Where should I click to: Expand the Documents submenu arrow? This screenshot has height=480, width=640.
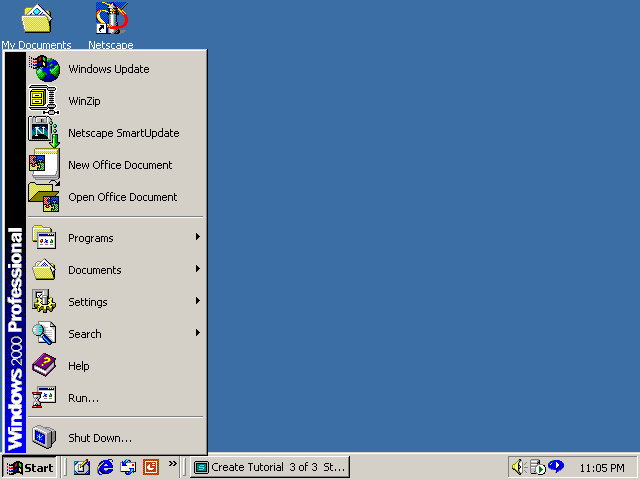pos(198,269)
